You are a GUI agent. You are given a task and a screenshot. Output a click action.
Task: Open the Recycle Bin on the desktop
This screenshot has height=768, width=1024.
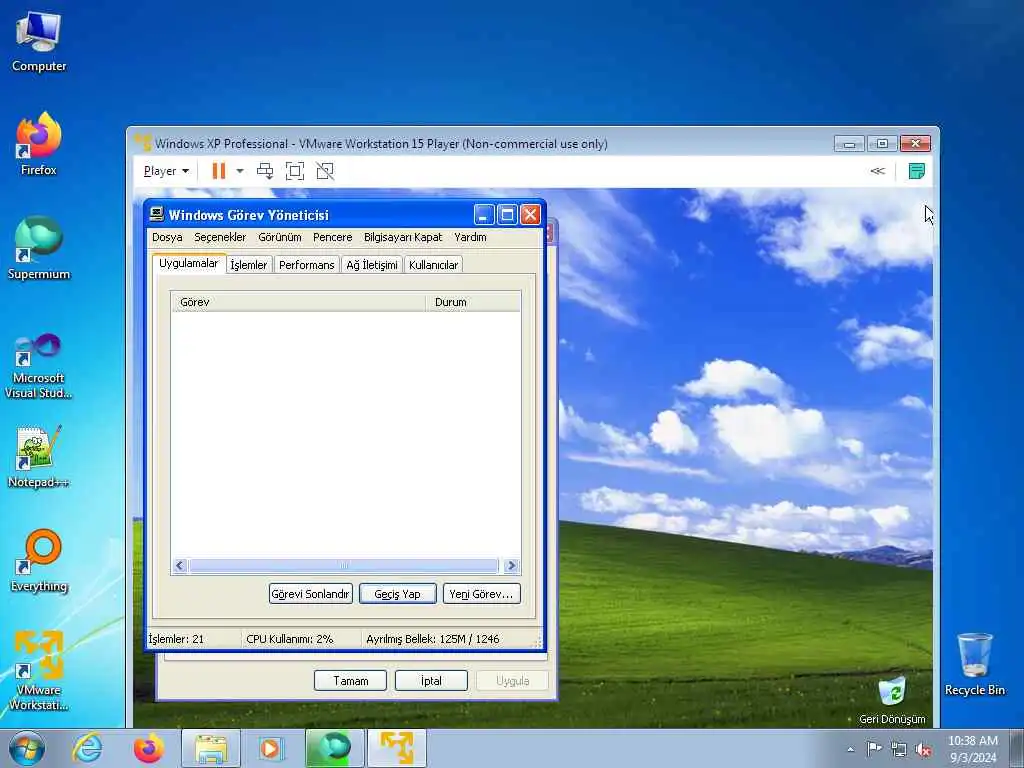coord(974,664)
